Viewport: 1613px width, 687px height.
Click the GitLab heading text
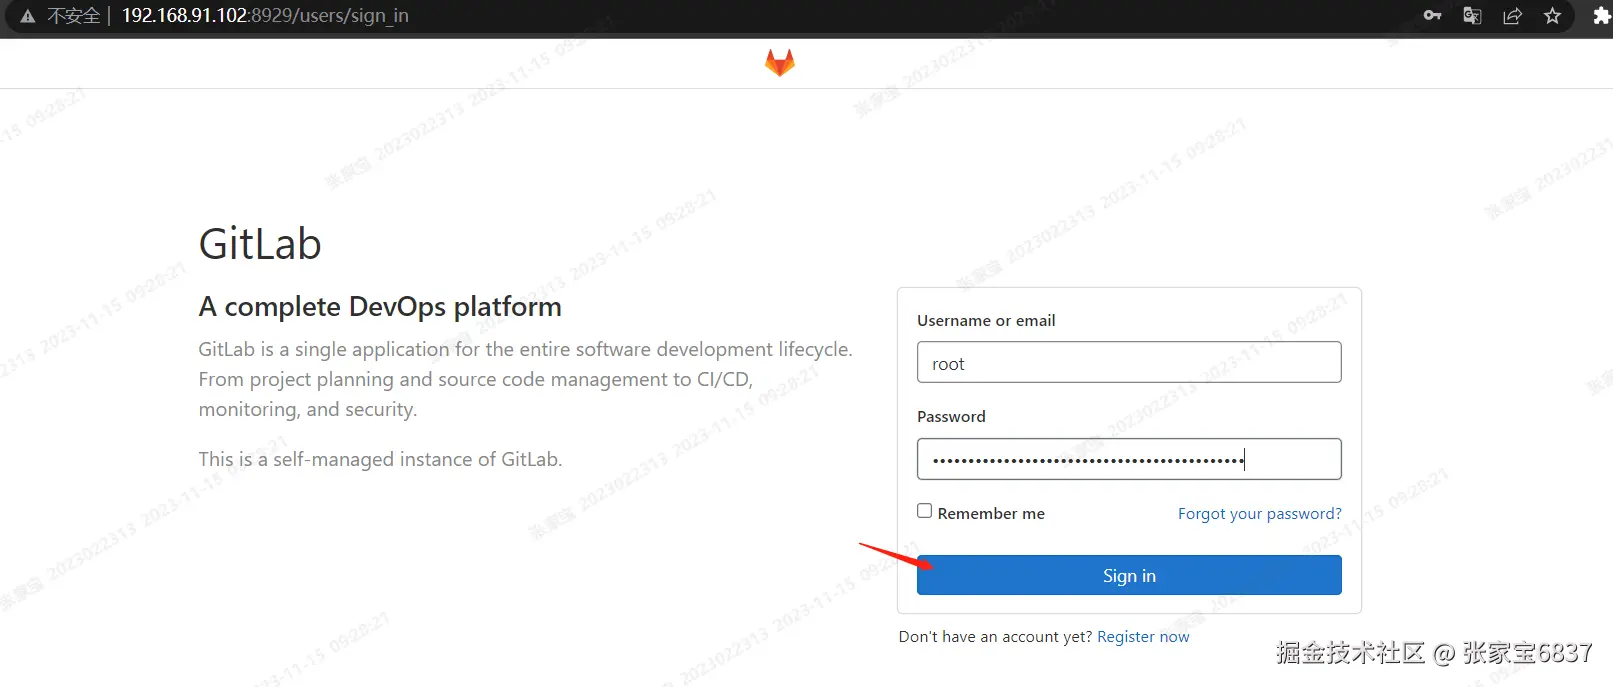click(260, 244)
